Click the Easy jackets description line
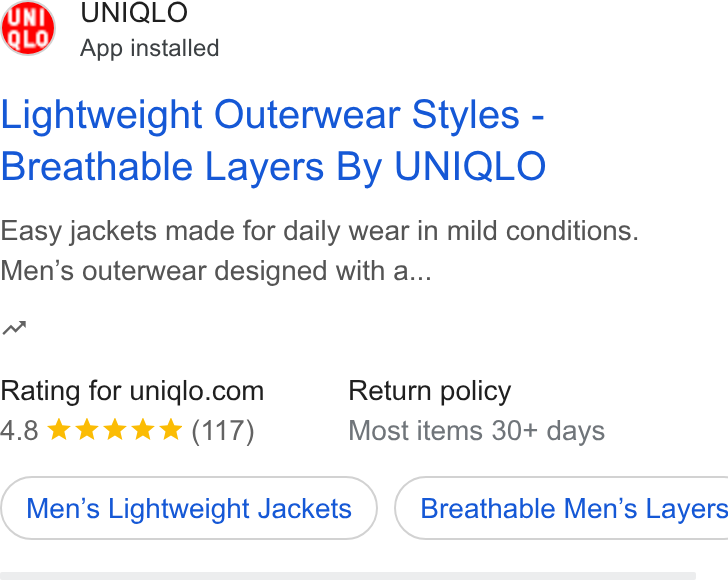Viewport: 728px width, 580px height. click(320, 231)
